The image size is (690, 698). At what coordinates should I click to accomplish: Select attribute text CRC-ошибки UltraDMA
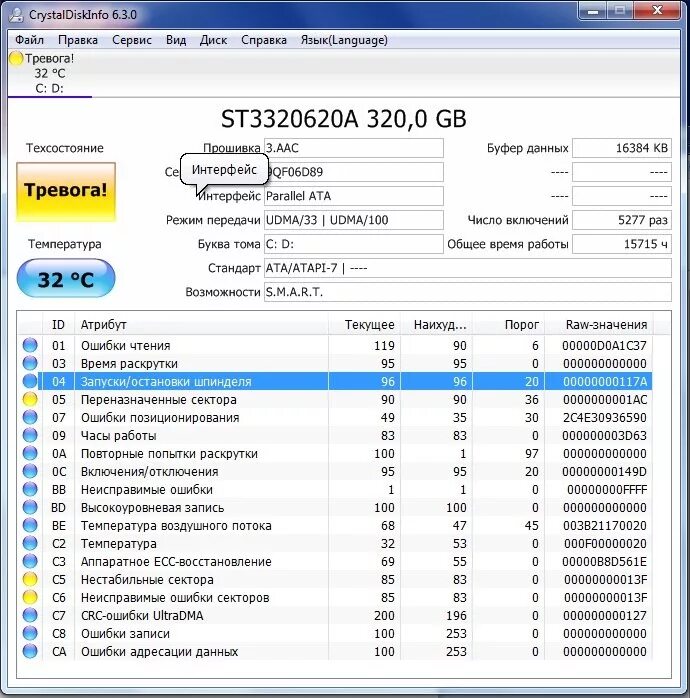point(142,616)
